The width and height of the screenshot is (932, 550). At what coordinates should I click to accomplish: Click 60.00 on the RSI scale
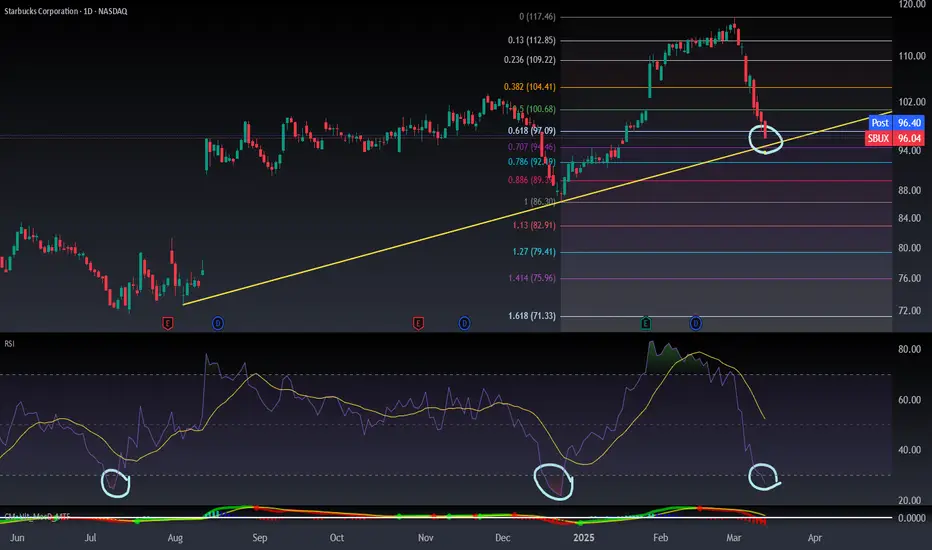[x=909, y=400]
